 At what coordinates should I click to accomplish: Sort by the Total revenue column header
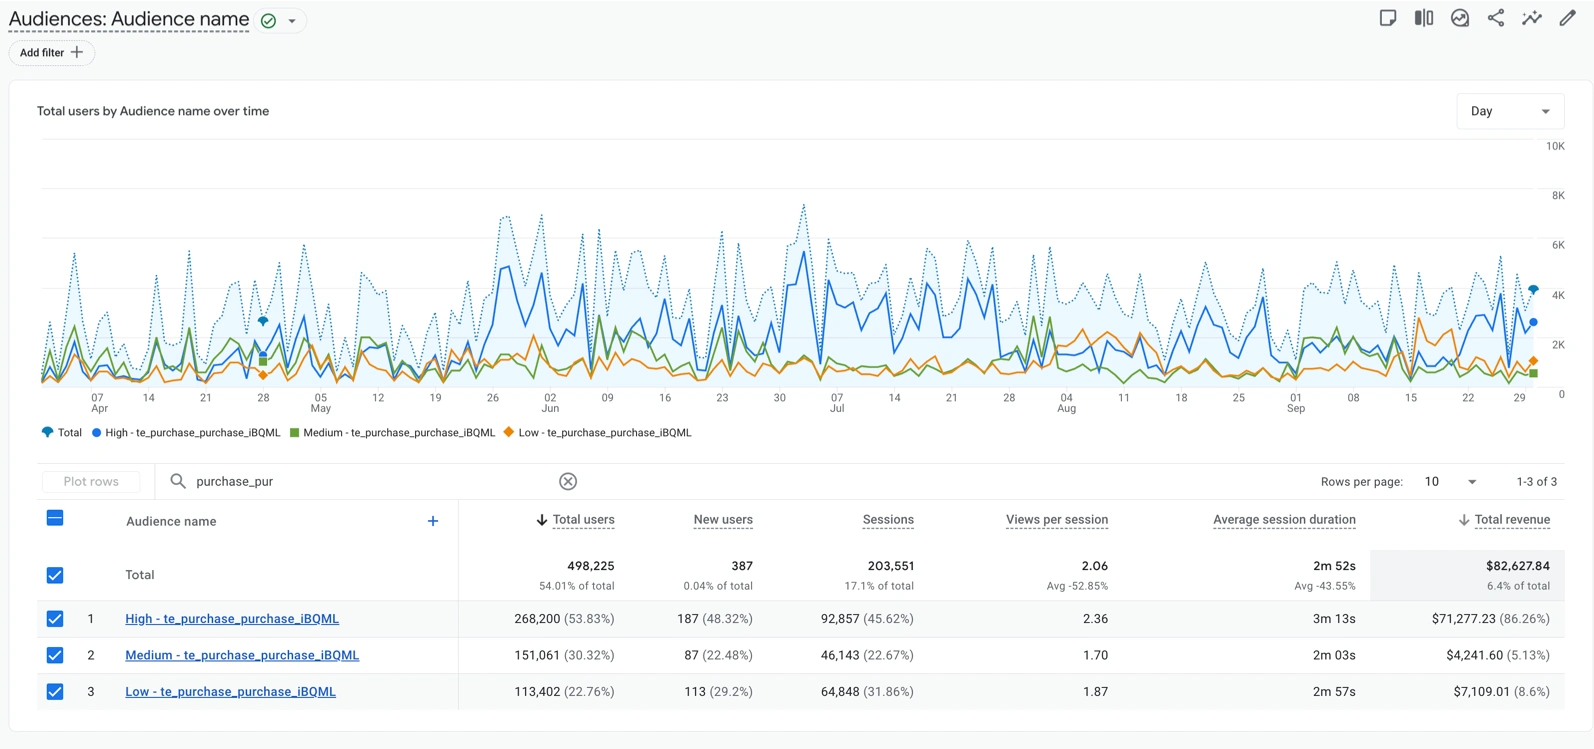click(x=1511, y=520)
